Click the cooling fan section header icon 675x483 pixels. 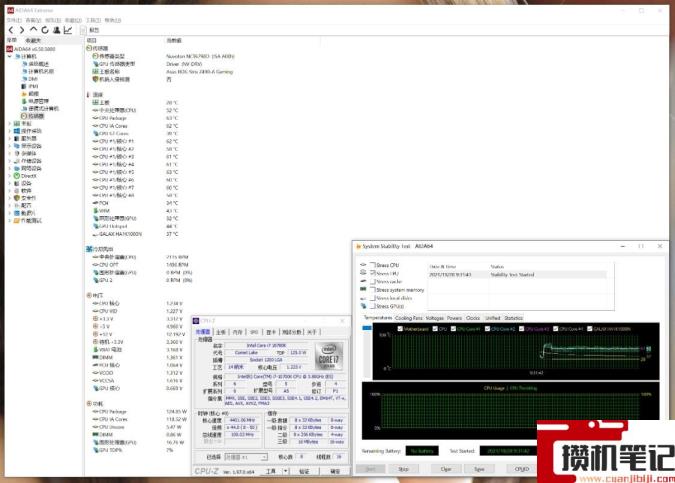click(89, 249)
